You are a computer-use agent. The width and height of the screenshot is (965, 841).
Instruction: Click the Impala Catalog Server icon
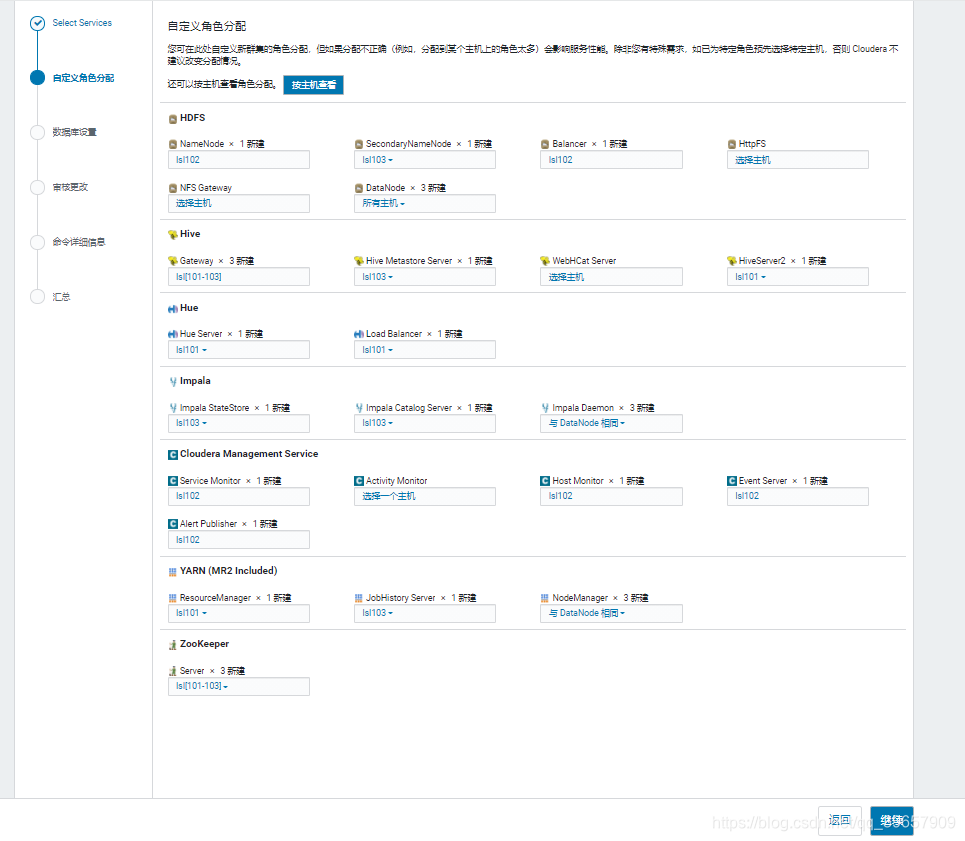pyautogui.click(x=359, y=408)
